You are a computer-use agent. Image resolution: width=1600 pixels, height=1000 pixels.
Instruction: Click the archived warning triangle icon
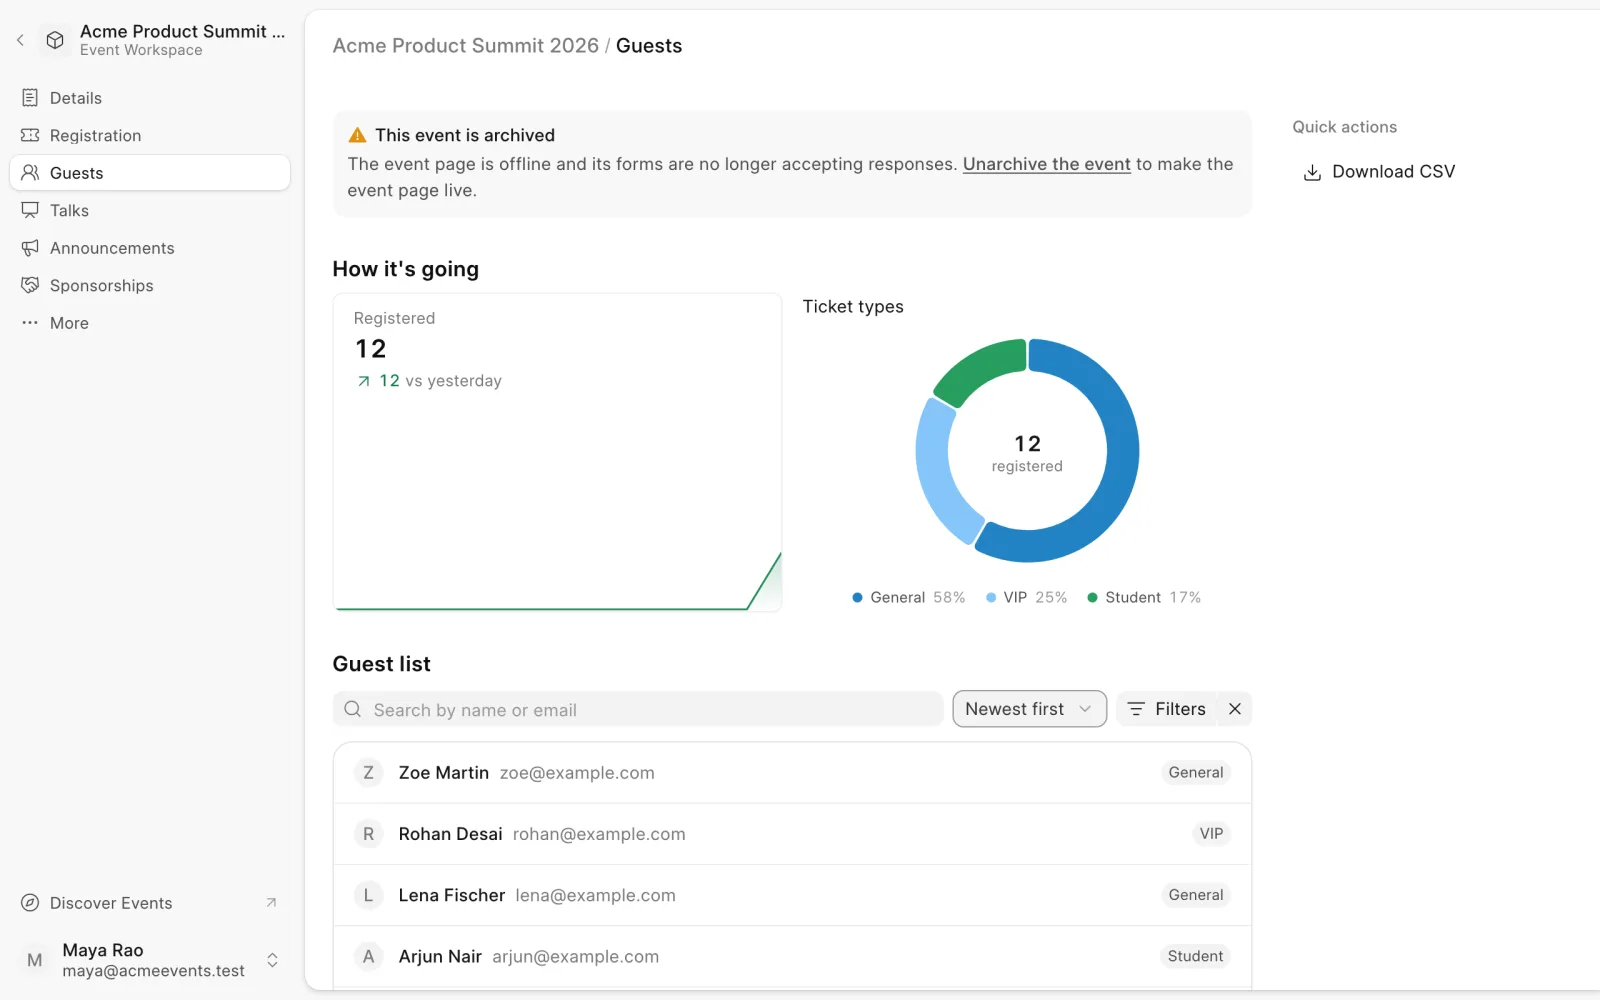coord(357,135)
